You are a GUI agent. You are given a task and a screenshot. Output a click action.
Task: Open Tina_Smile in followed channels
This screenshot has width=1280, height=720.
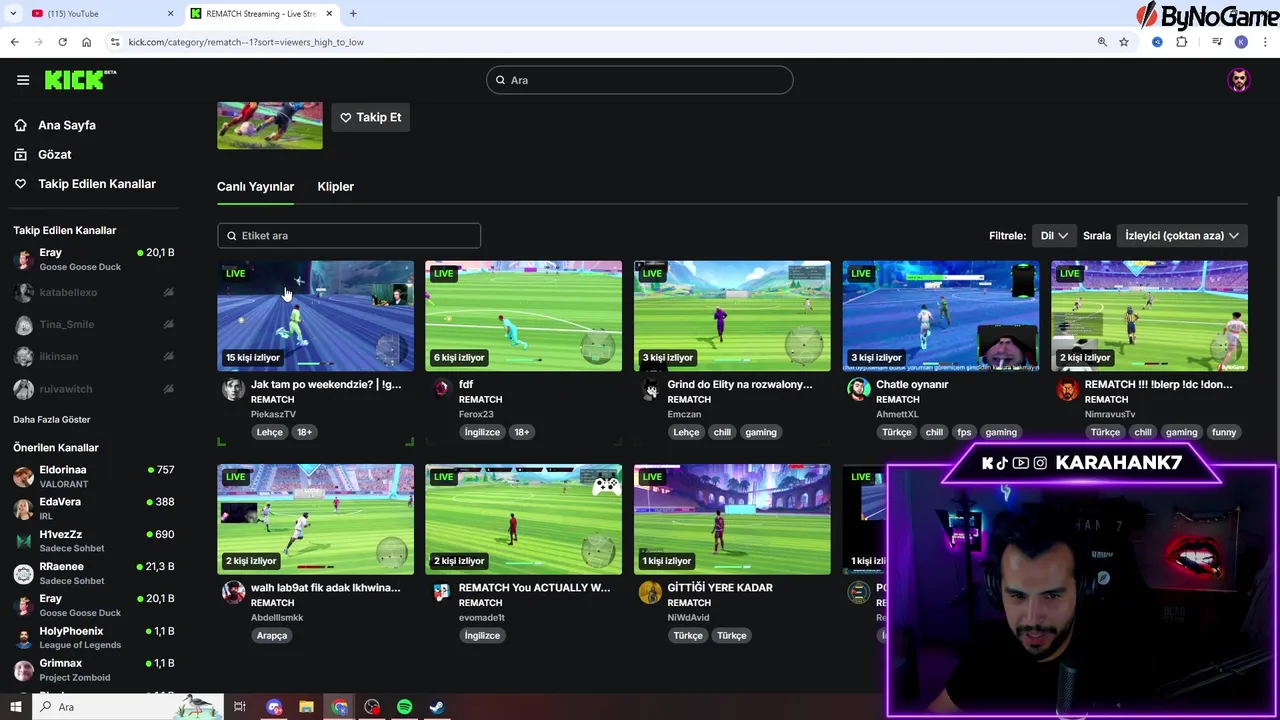click(x=94, y=324)
